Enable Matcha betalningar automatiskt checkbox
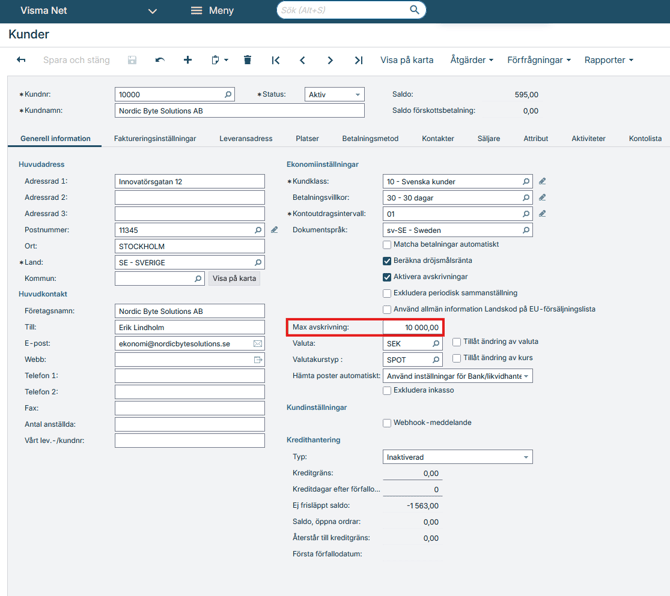The image size is (670, 596). click(387, 245)
